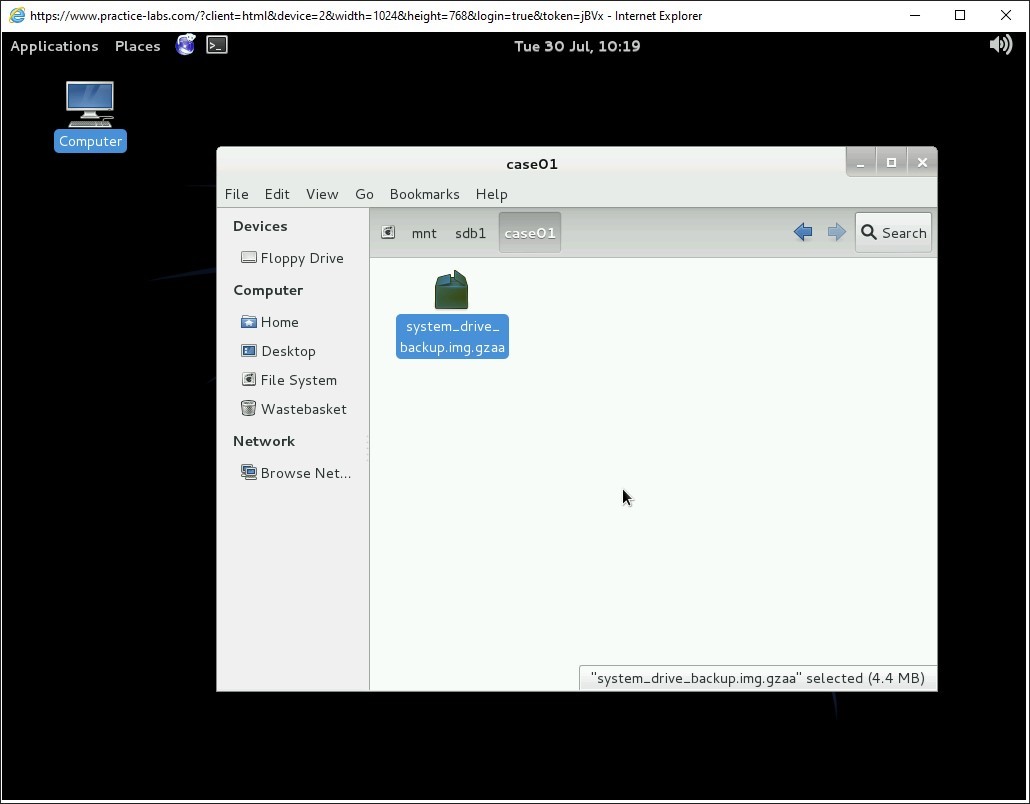This screenshot has width=1030, height=804.
Task: Open the terminal launcher in top panel
Action: click(x=217, y=45)
